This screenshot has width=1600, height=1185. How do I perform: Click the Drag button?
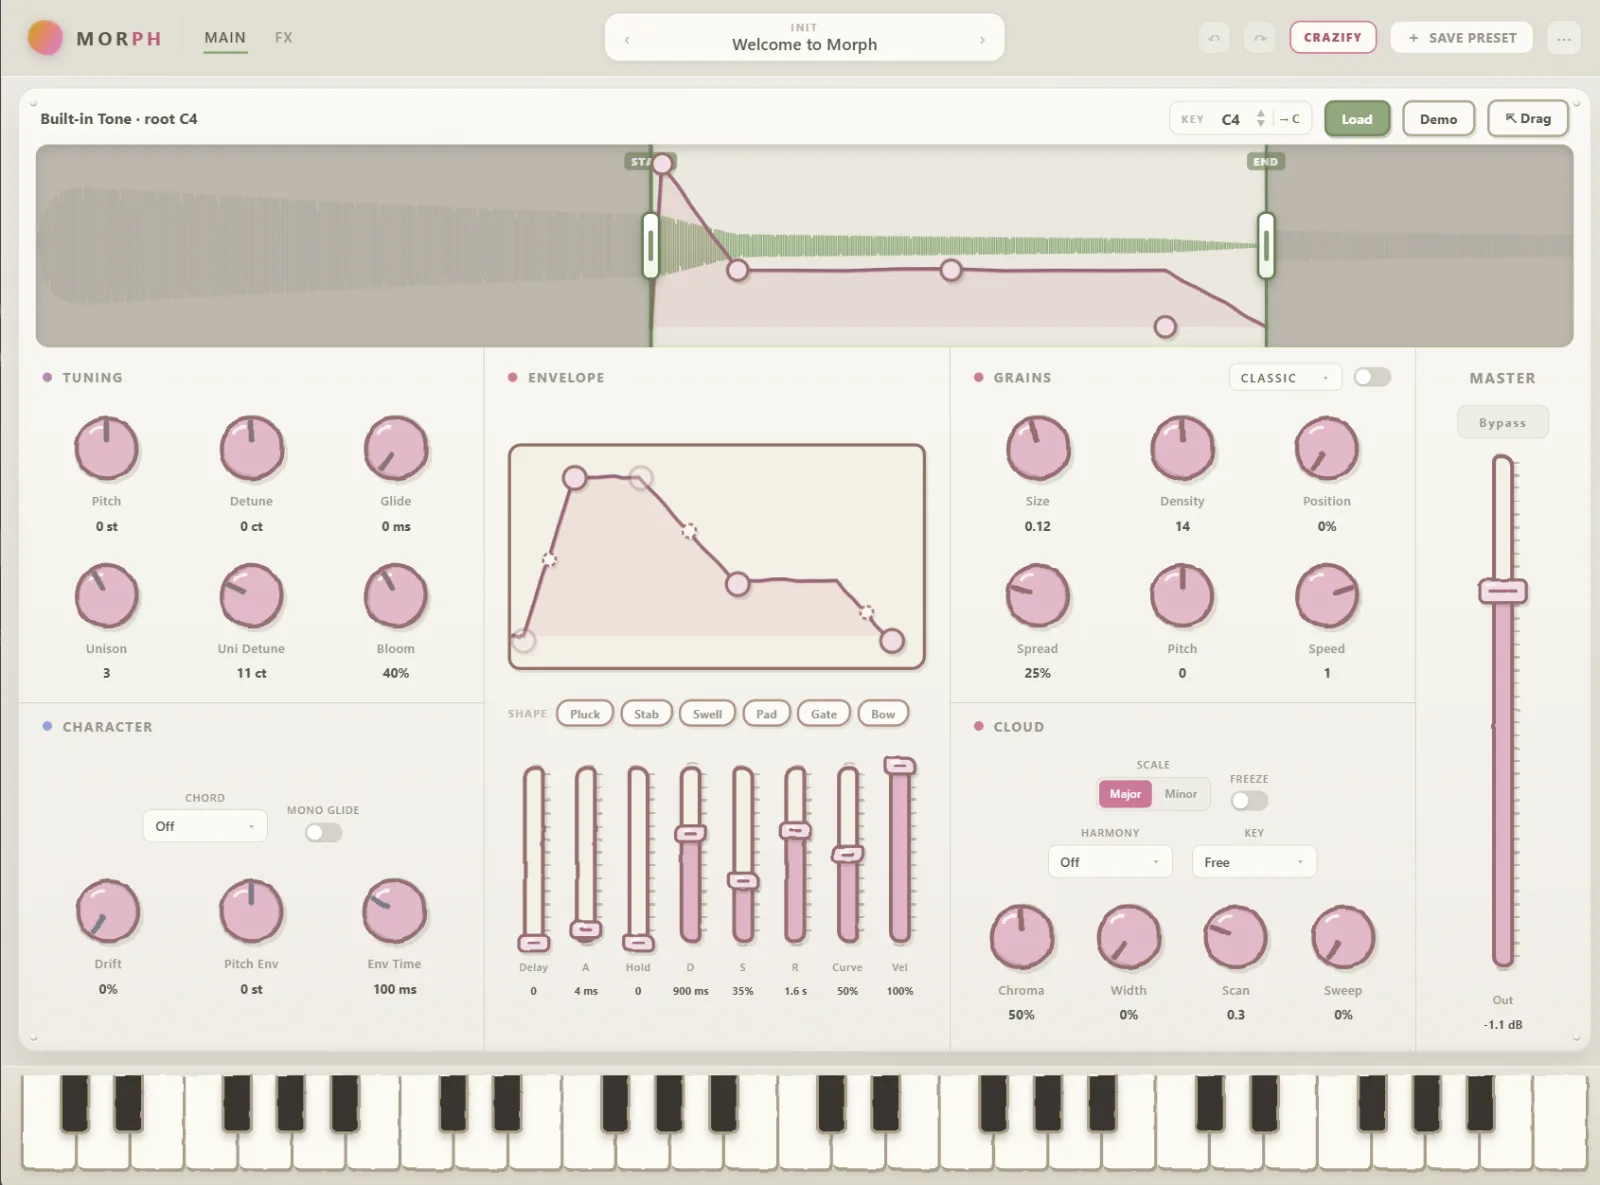click(1528, 118)
